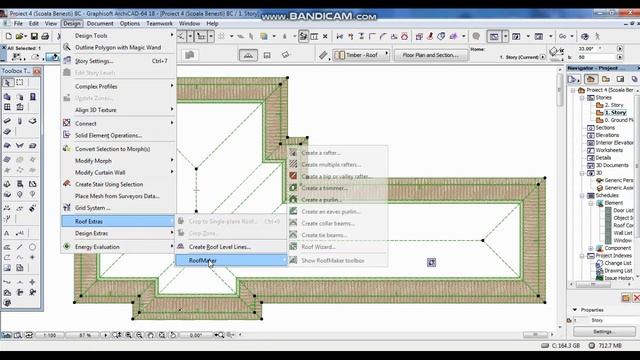
Task: Click the Grid System menu icon
Action: pyautogui.click(x=67, y=207)
